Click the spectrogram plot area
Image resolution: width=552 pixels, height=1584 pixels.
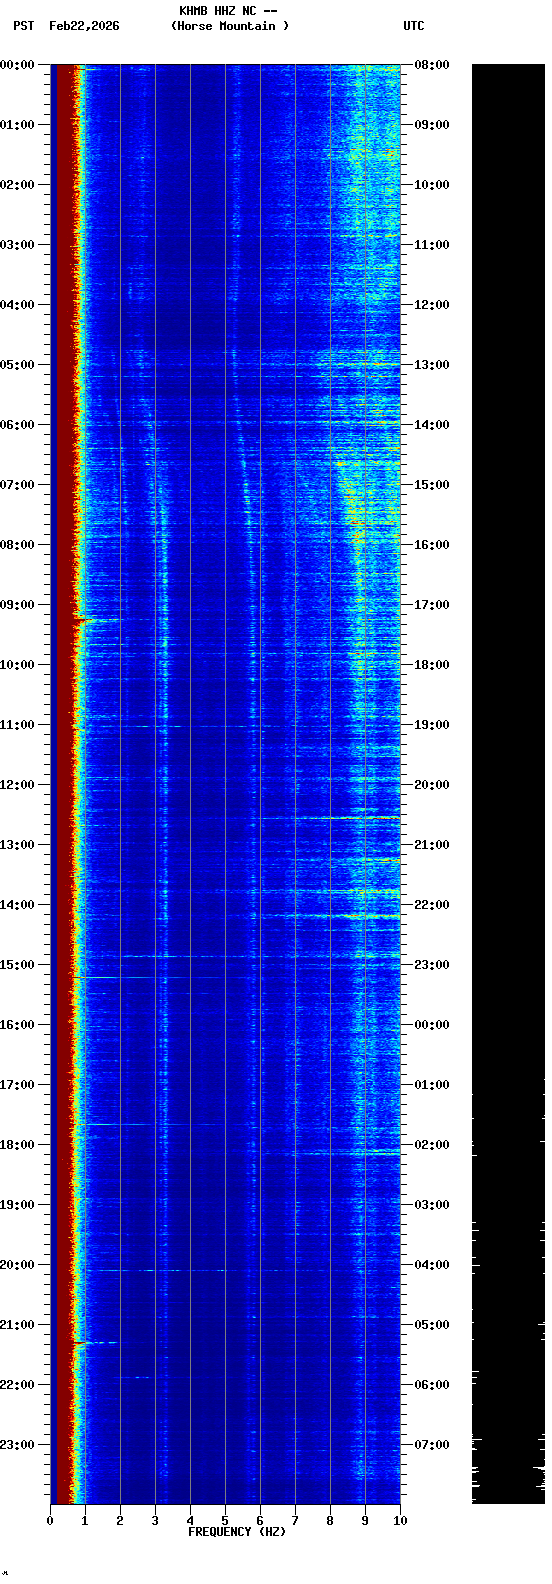[225, 784]
